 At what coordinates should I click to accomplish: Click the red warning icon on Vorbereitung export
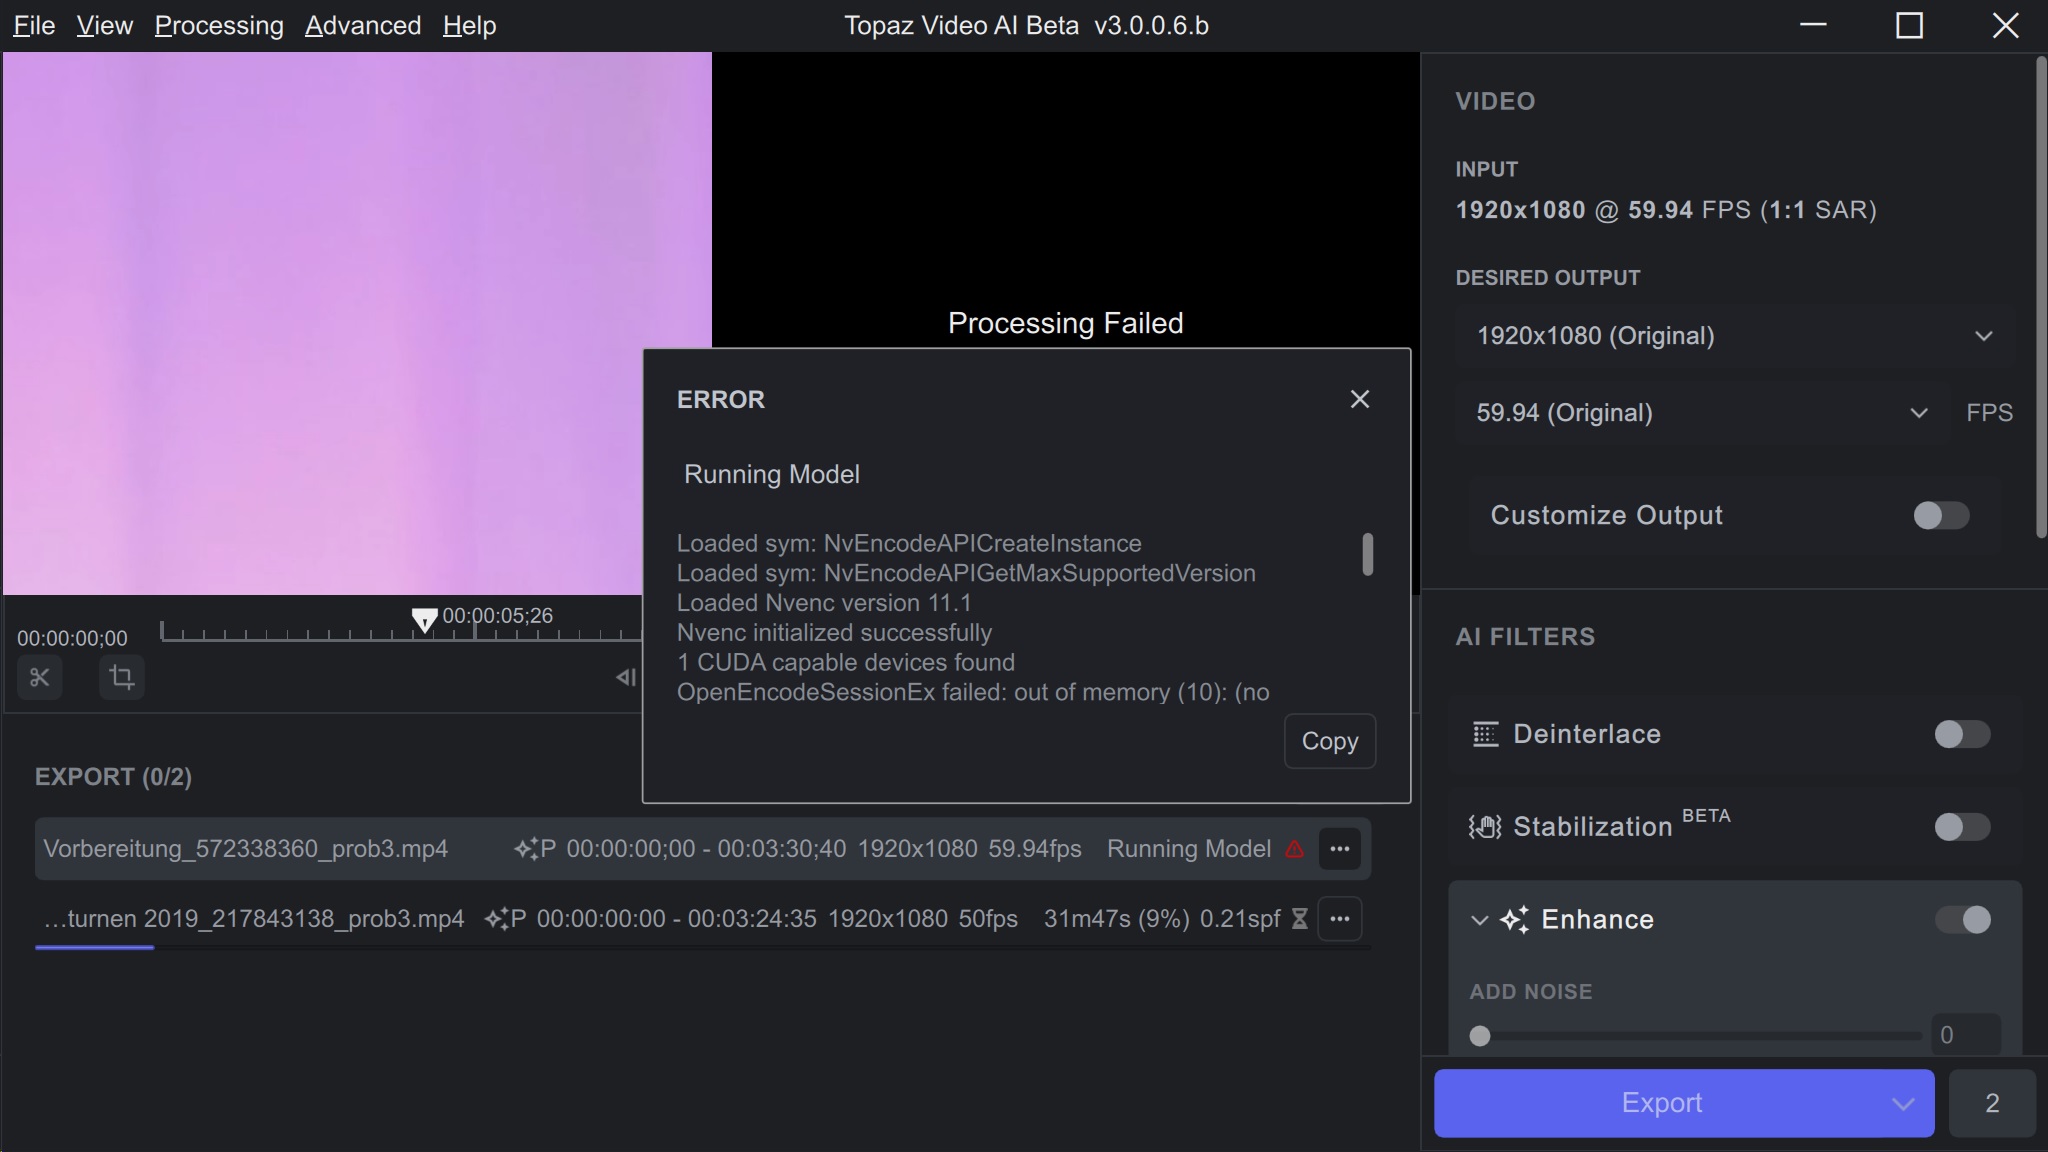pyautogui.click(x=1295, y=849)
